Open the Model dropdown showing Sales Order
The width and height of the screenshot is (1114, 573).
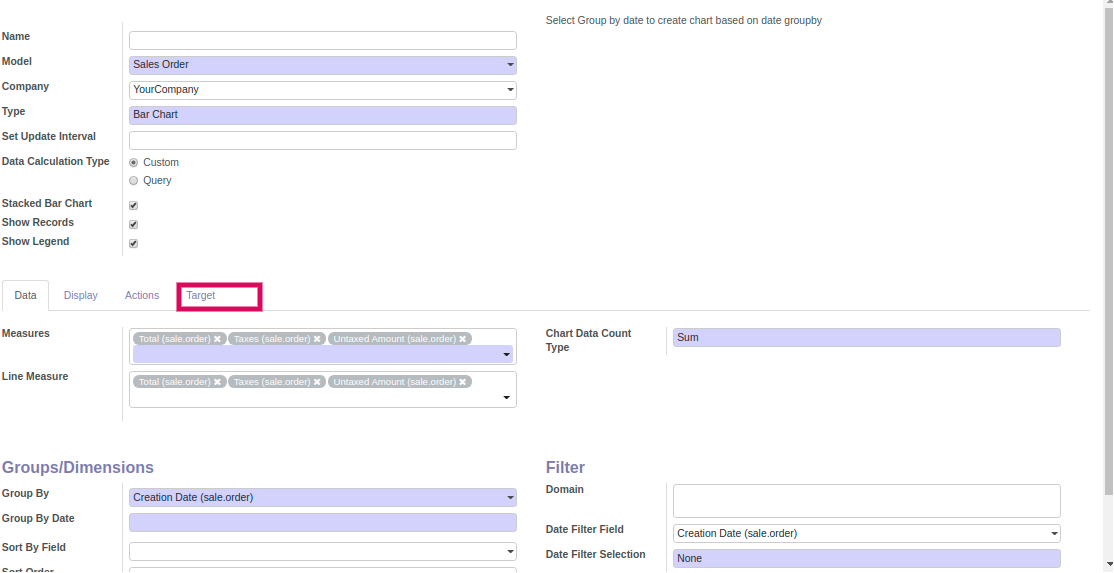322,65
